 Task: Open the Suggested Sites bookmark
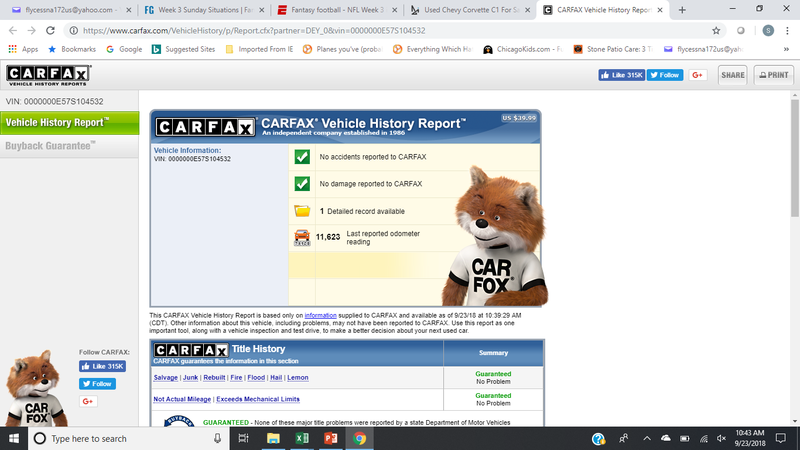184,49
